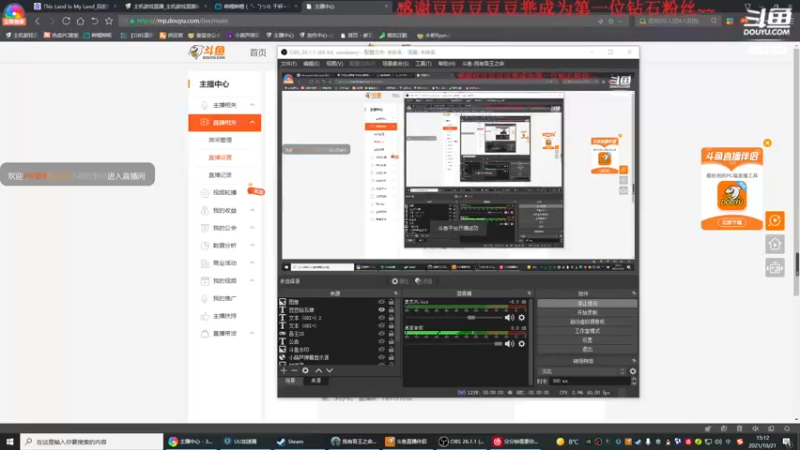Expand the 数据分析 sidebar section
Image resolution: width=800 pixels, height=450 pixels.
click(252, 245)
